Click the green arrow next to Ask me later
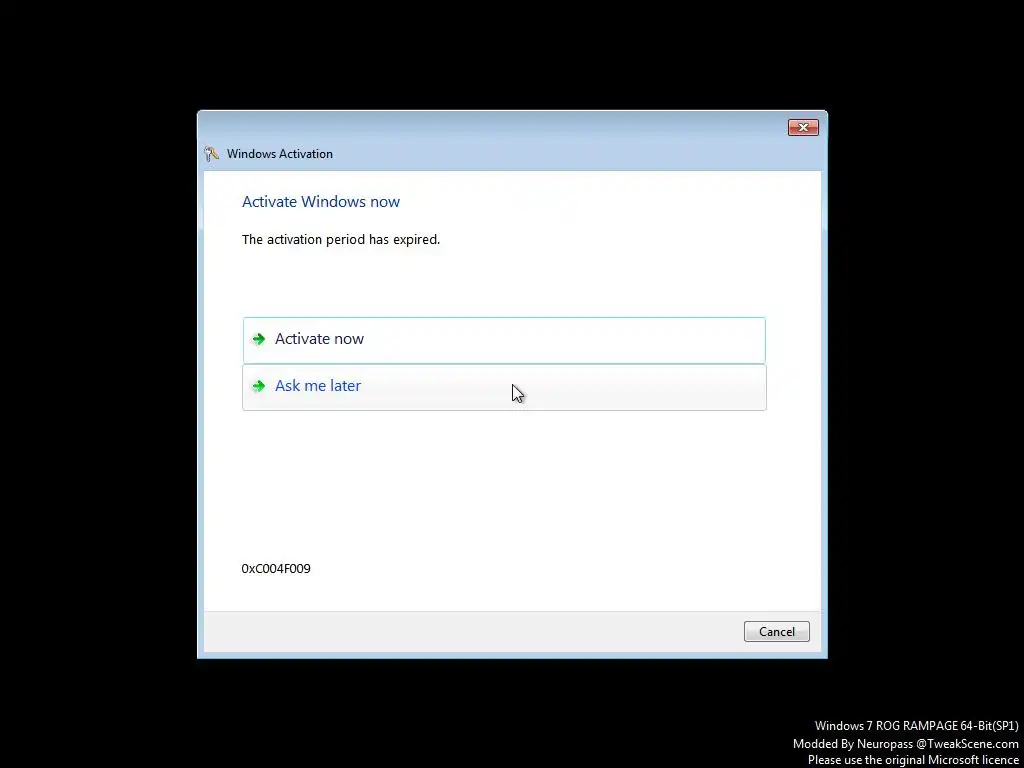Viewport: 1024px width, 768px height. 259,386
